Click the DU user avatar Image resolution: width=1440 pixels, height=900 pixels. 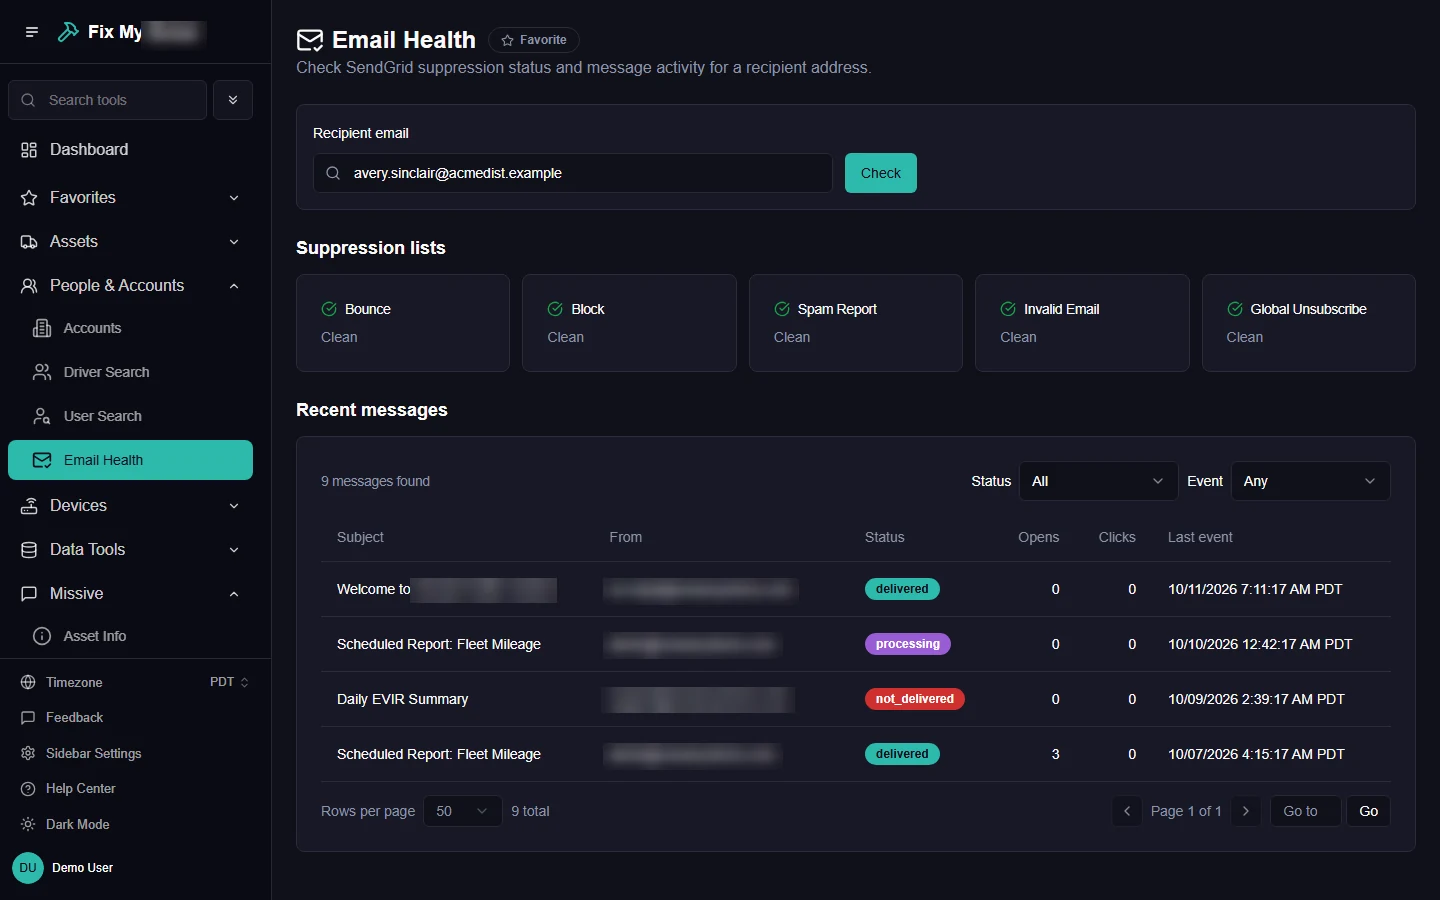(x=28, y=868)
